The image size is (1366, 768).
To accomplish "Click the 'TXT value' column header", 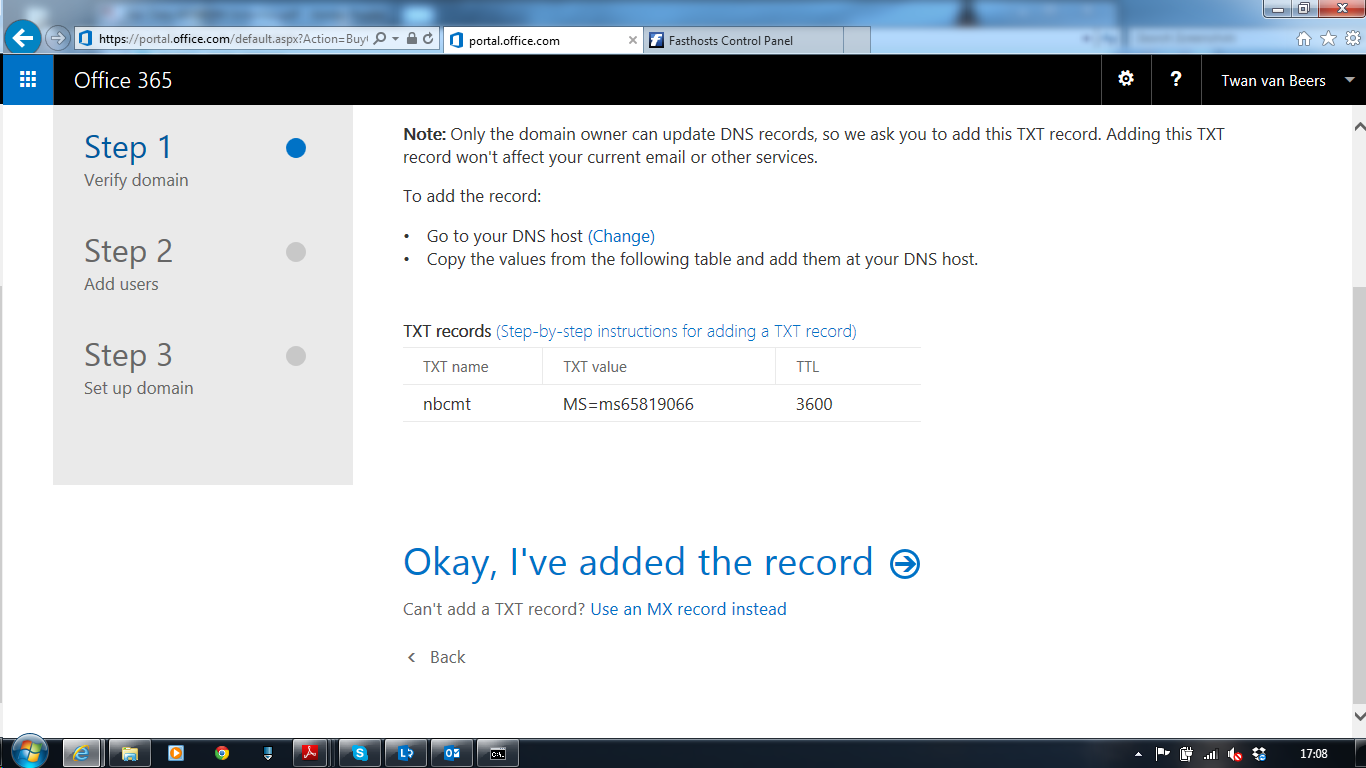I will (x=595, y=367).
